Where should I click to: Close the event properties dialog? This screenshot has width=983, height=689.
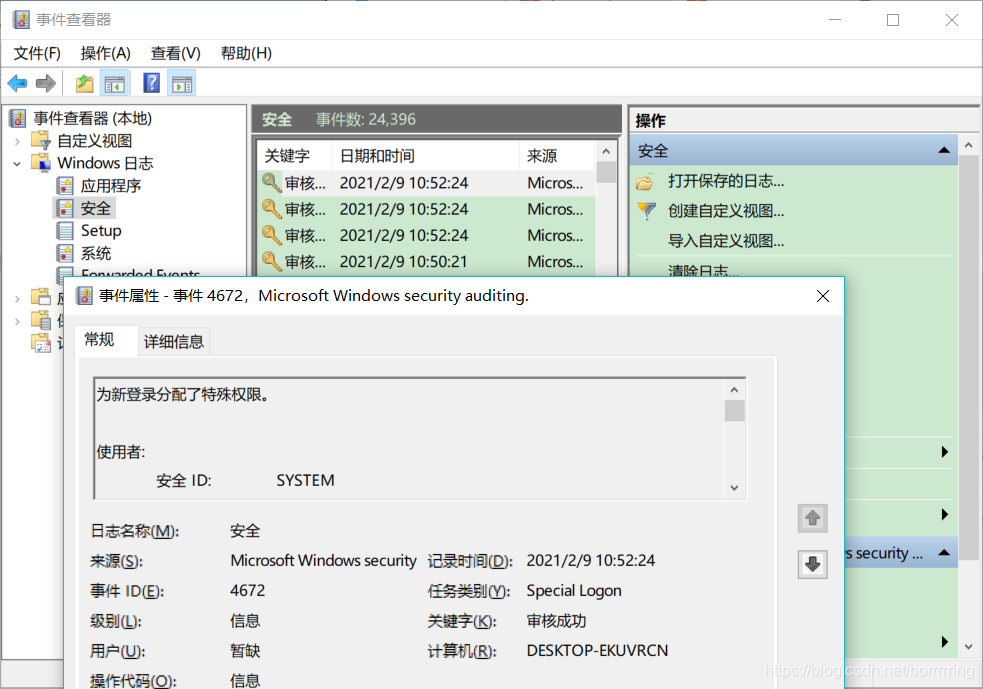pyautogui.click(x=823, y=296)
